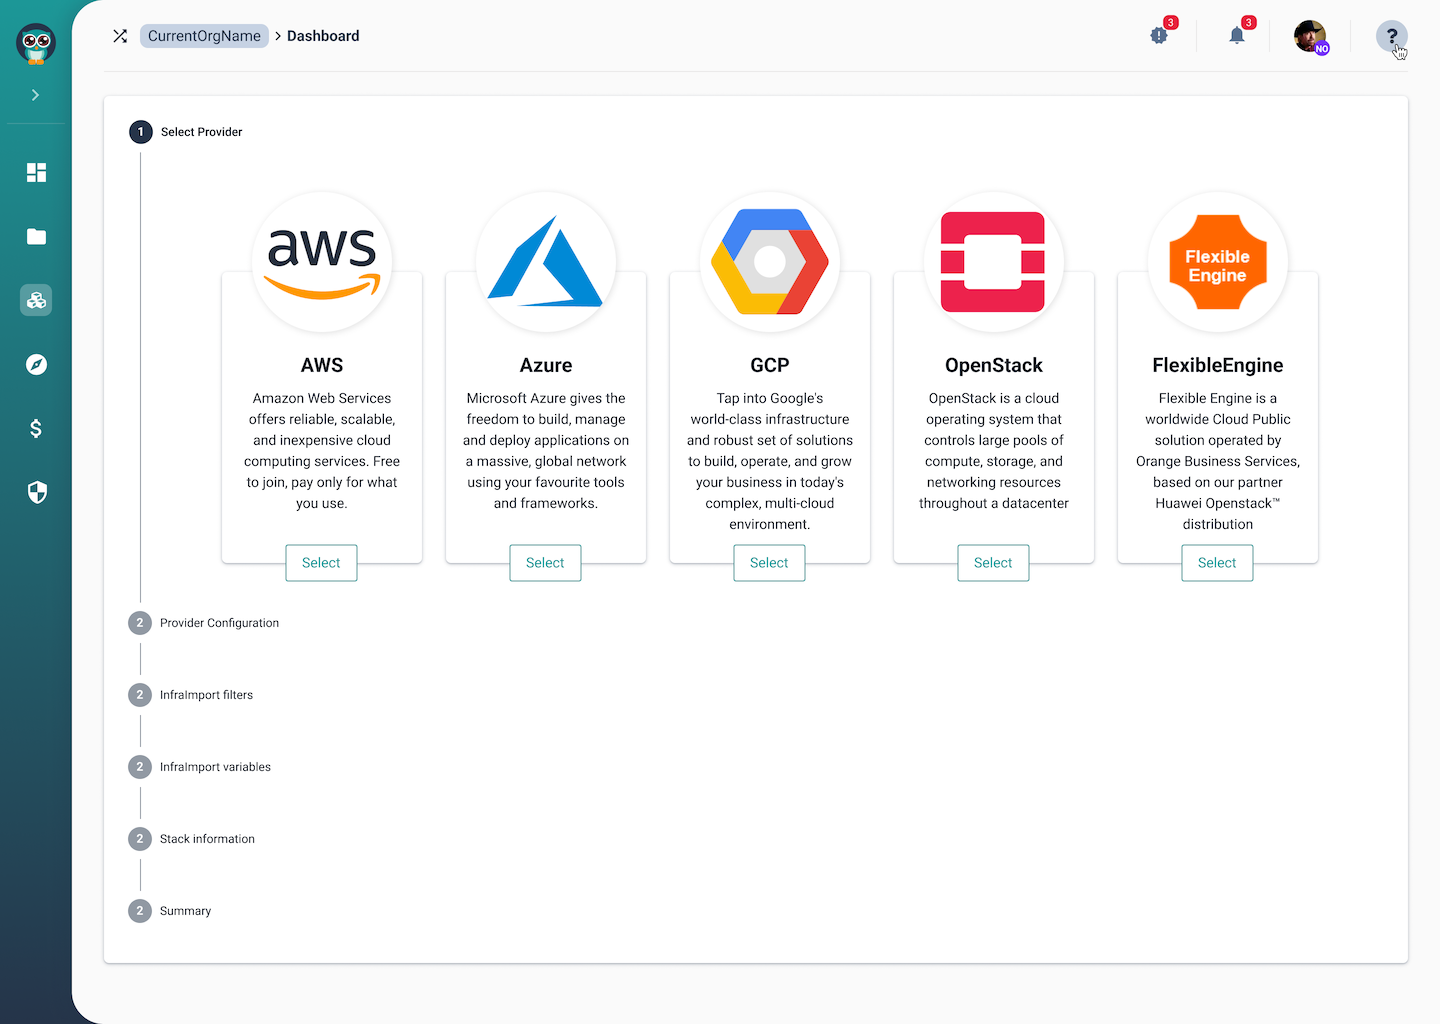Click the Tap into Google's description text
This screenshot has height=1024, width=1440.
coord(770,461)
